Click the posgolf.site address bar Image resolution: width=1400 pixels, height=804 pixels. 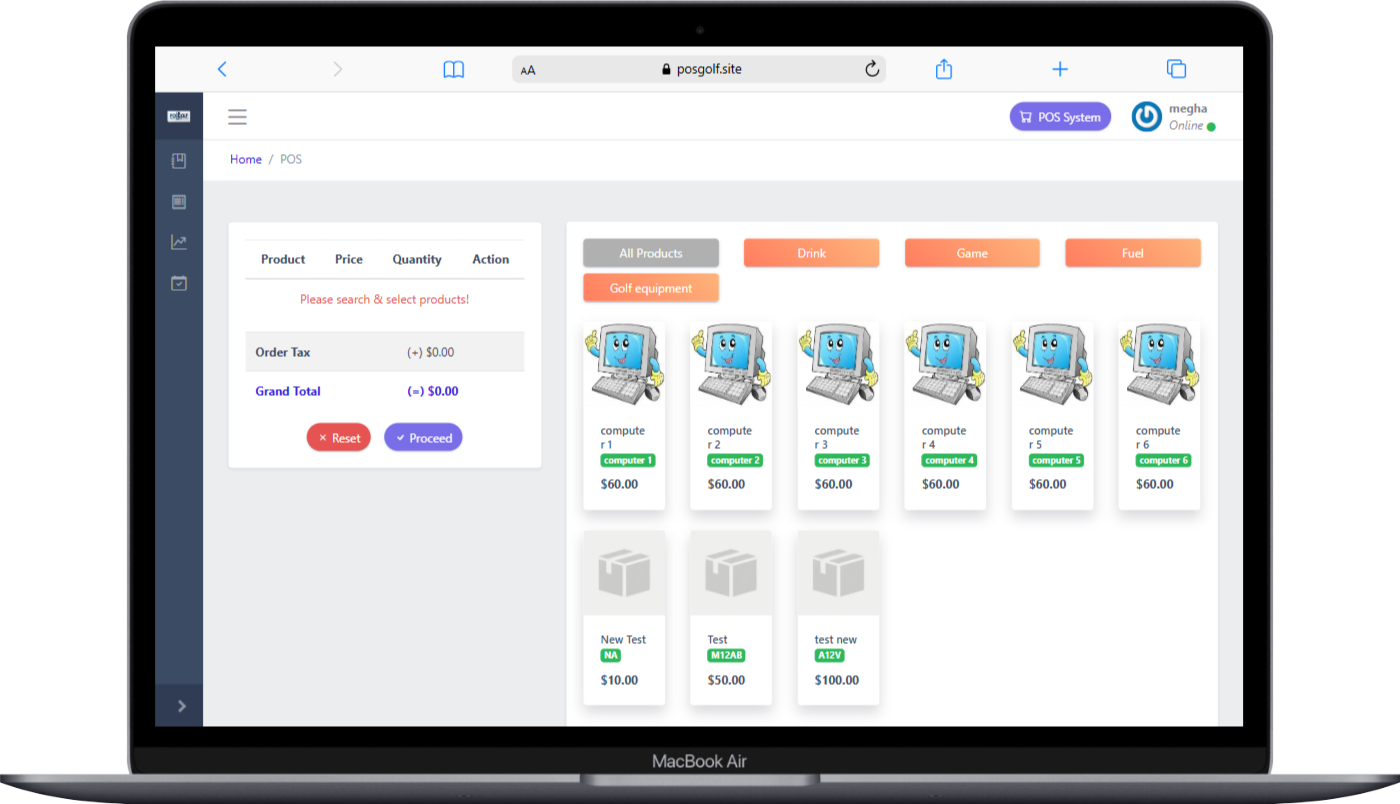point(700,69)
